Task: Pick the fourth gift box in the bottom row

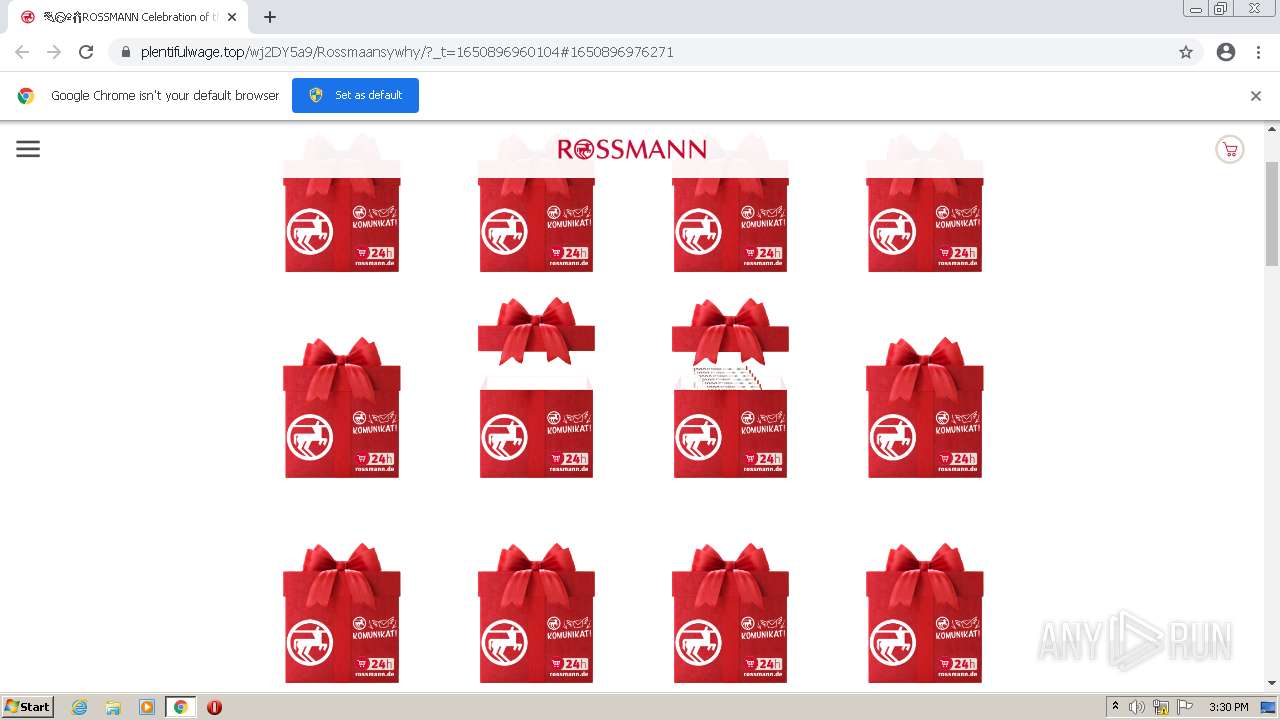Action: click(x=925, y=613)
